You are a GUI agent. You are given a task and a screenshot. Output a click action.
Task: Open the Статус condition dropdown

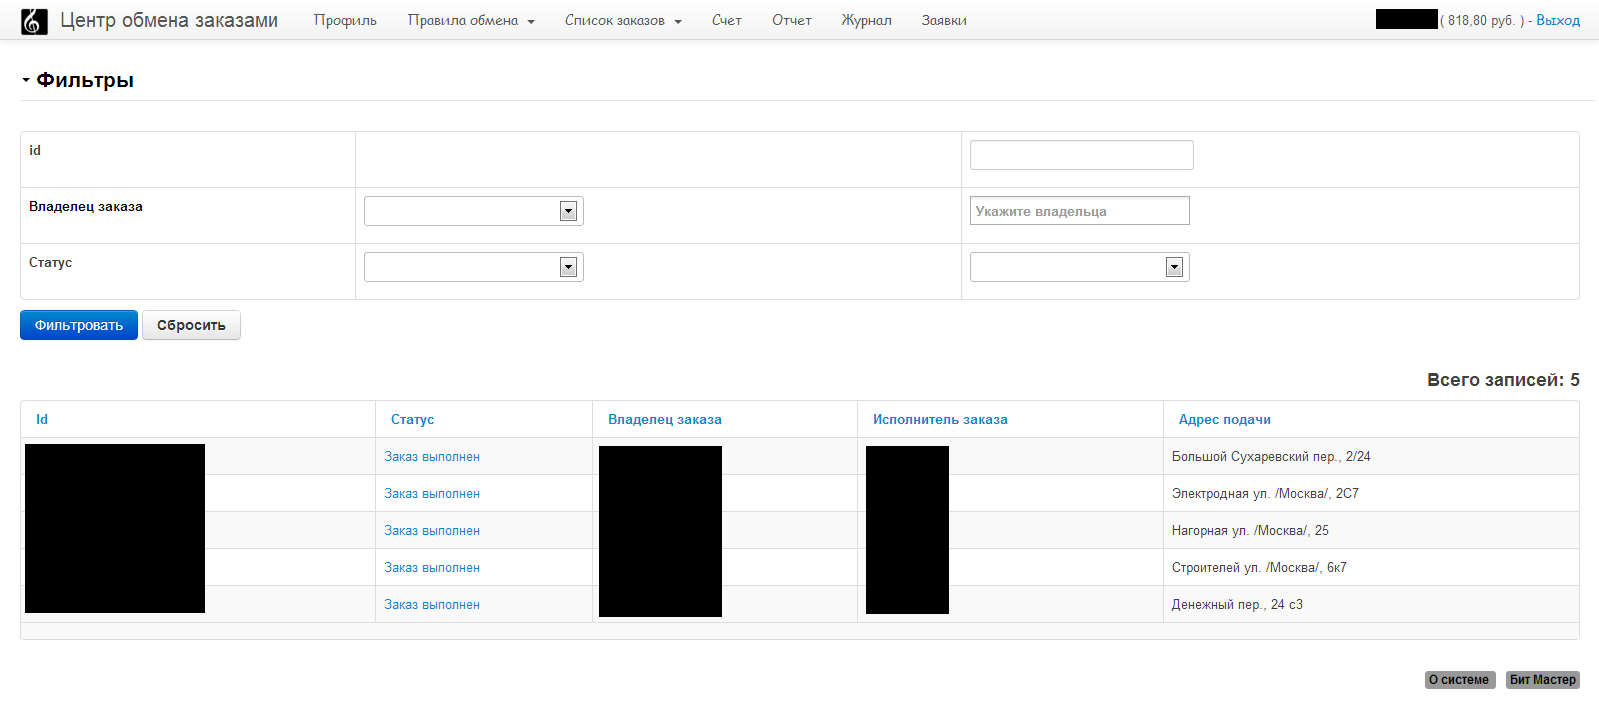473,267
